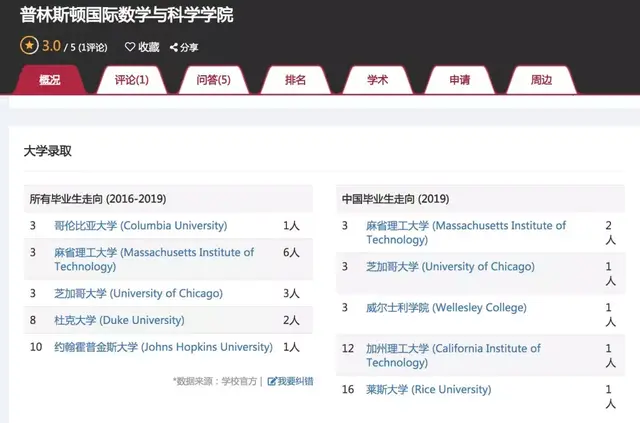Switch to the 周边 tab

(542, 80)
